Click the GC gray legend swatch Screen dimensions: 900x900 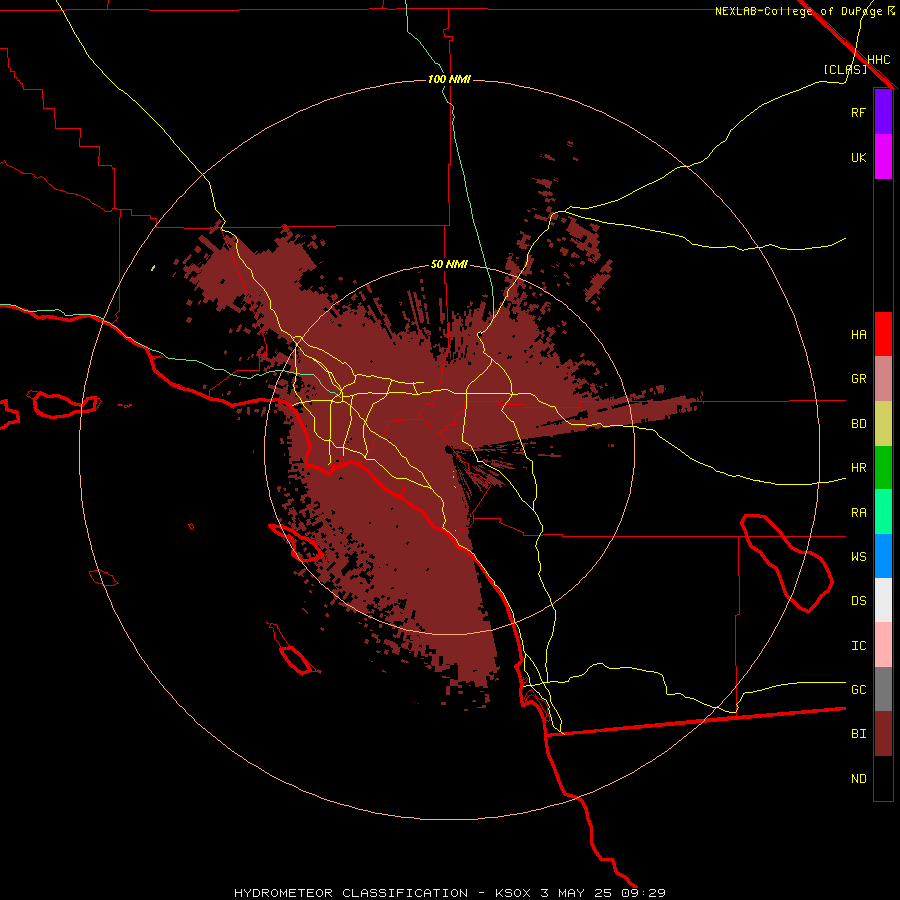point(883,689)
